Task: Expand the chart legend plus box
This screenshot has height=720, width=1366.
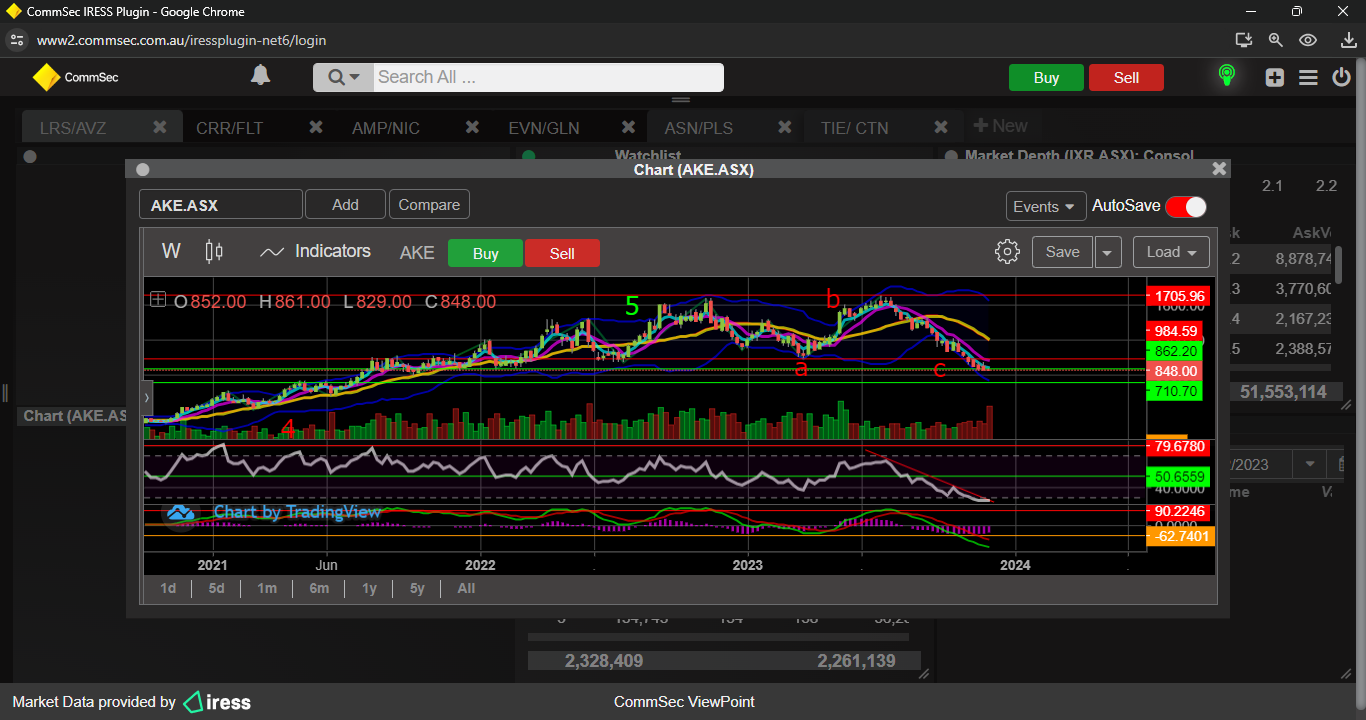Action: tap(158, 299)
